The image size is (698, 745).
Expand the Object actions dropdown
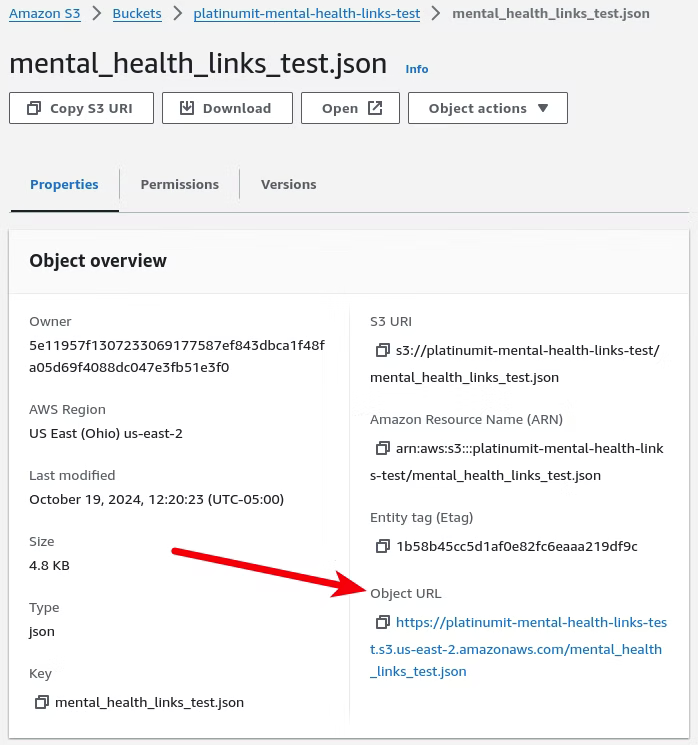coord(488,108)
